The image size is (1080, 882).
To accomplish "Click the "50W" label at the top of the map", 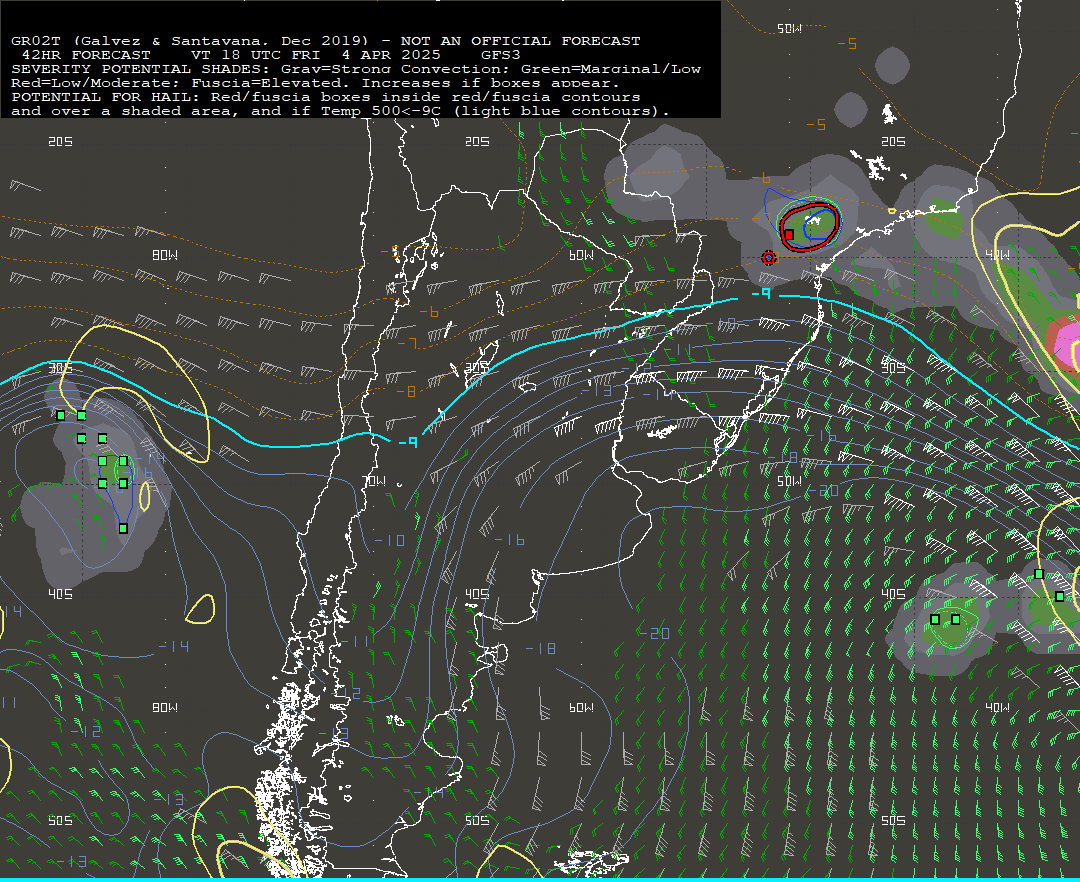I will [789, 29].
